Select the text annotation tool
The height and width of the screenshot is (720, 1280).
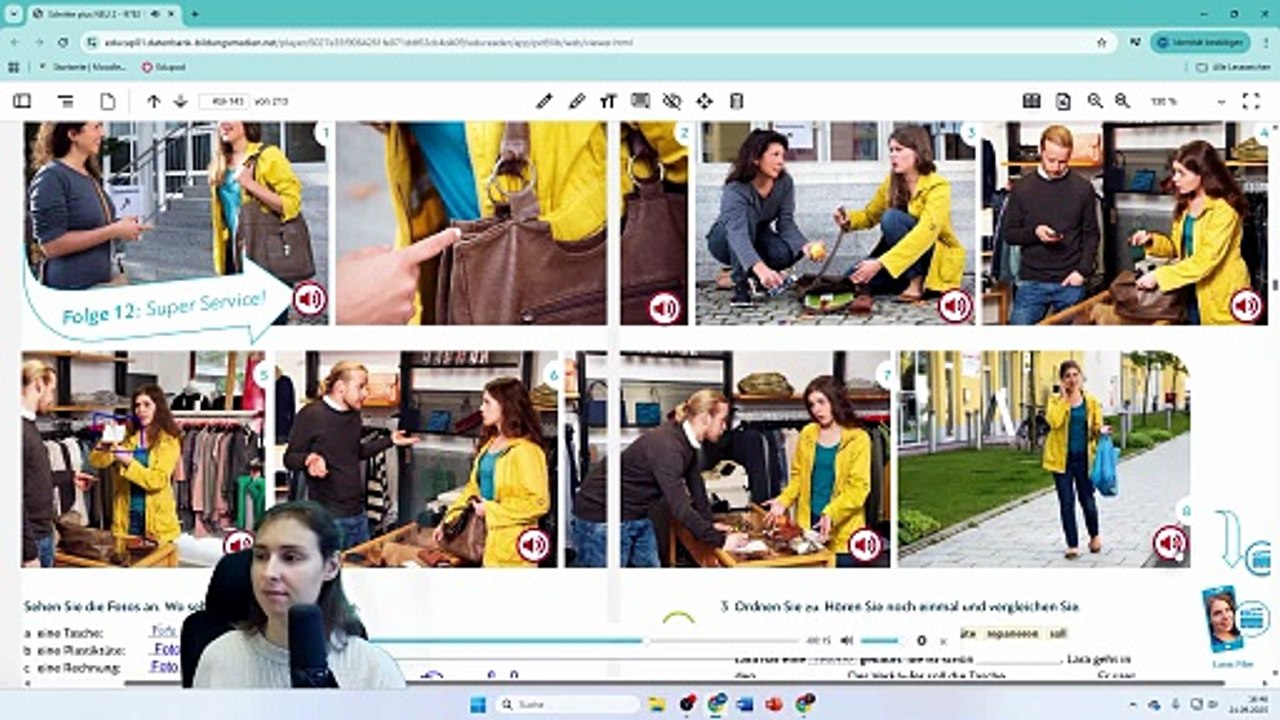(x=608, y=101)
